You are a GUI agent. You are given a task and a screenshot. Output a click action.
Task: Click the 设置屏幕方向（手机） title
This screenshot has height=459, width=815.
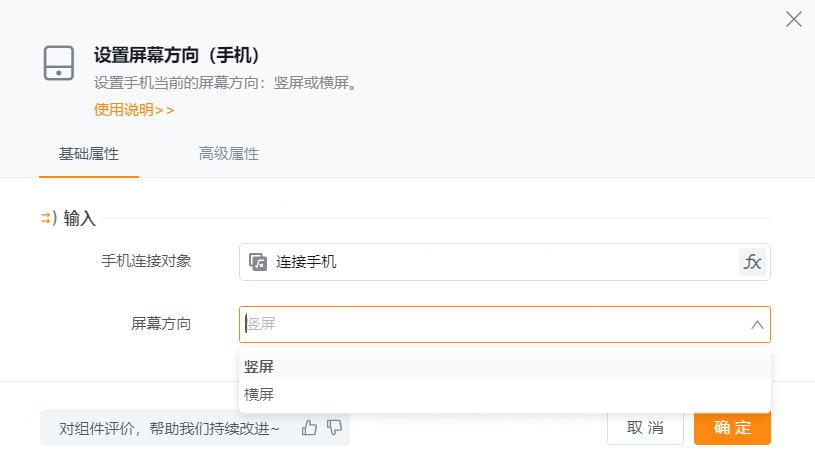(x=183, y=55)
